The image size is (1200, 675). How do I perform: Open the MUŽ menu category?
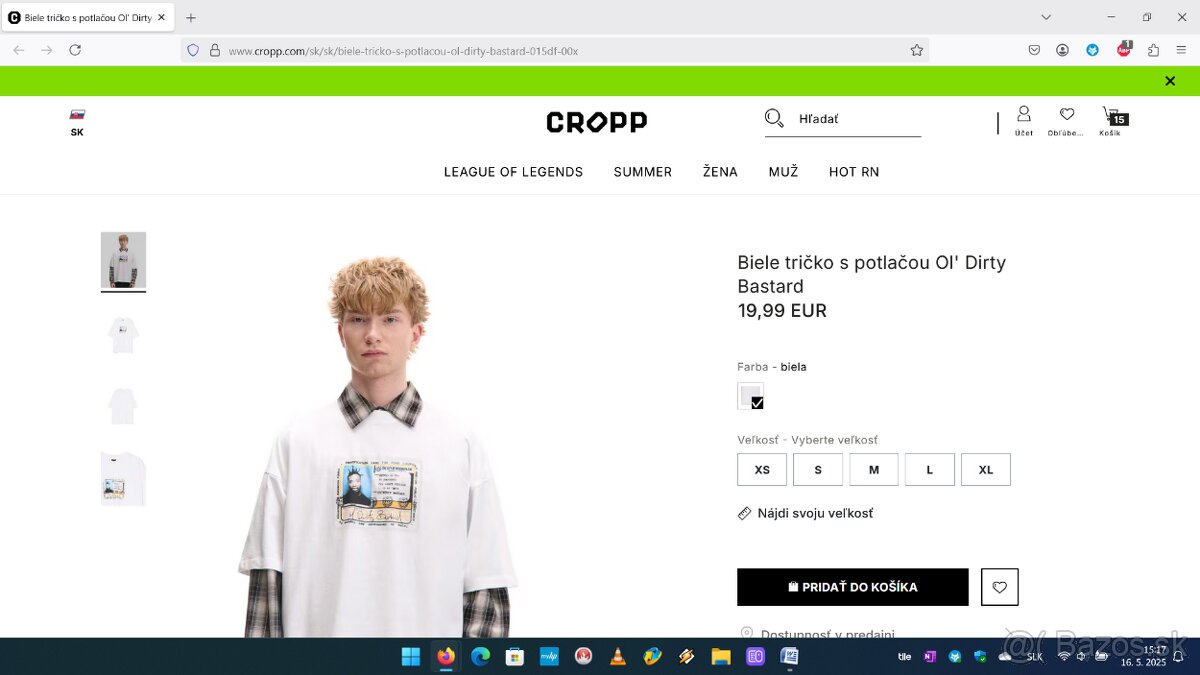coord(783,172)
